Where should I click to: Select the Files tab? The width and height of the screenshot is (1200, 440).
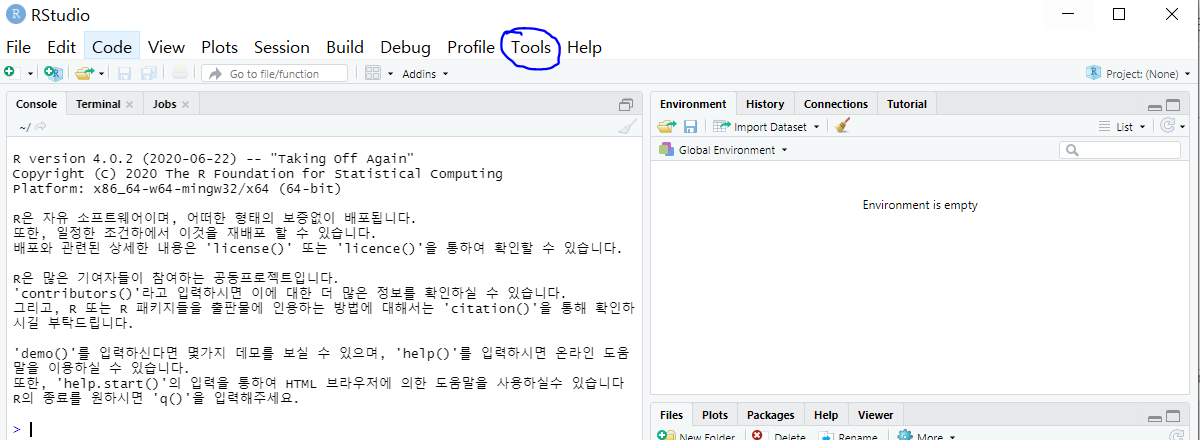click(x=672, y=415)
